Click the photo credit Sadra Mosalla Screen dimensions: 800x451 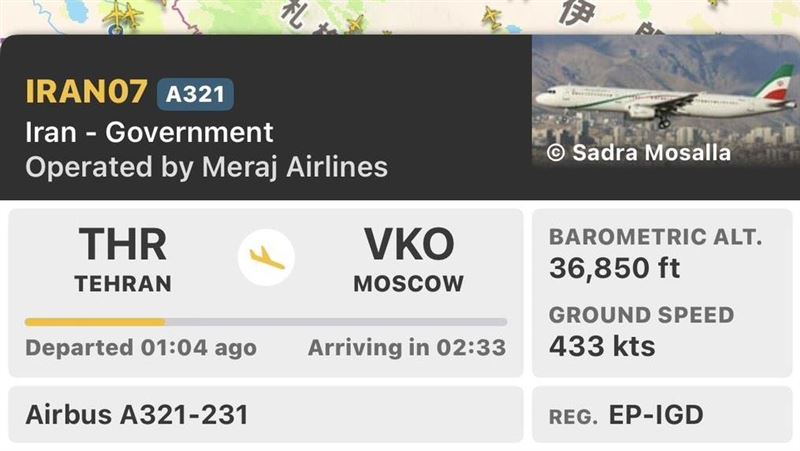(638, 153)
